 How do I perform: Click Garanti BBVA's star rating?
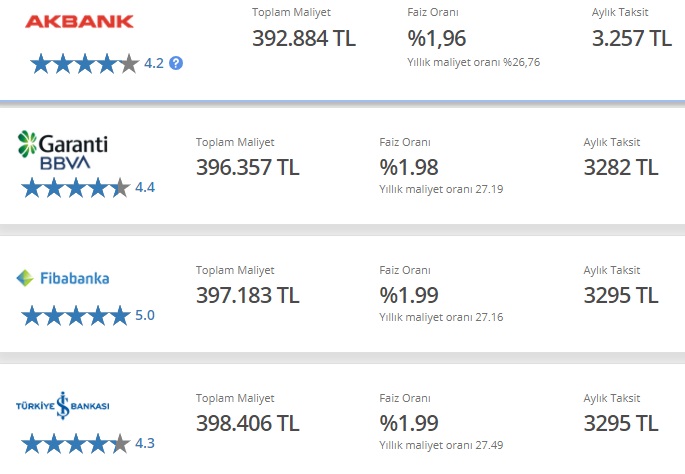(x=76, y=188)
